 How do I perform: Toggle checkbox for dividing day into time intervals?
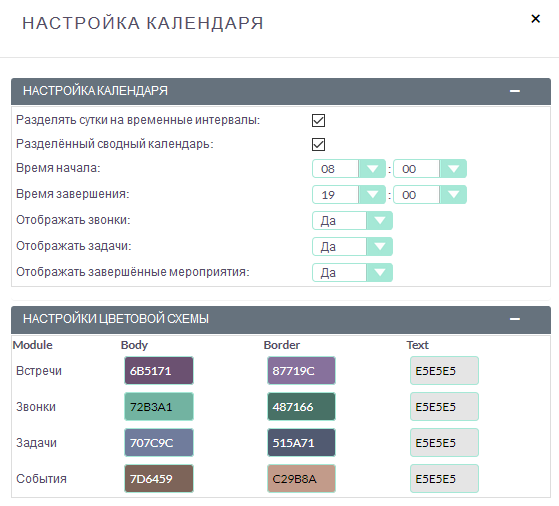click(318, 121)
